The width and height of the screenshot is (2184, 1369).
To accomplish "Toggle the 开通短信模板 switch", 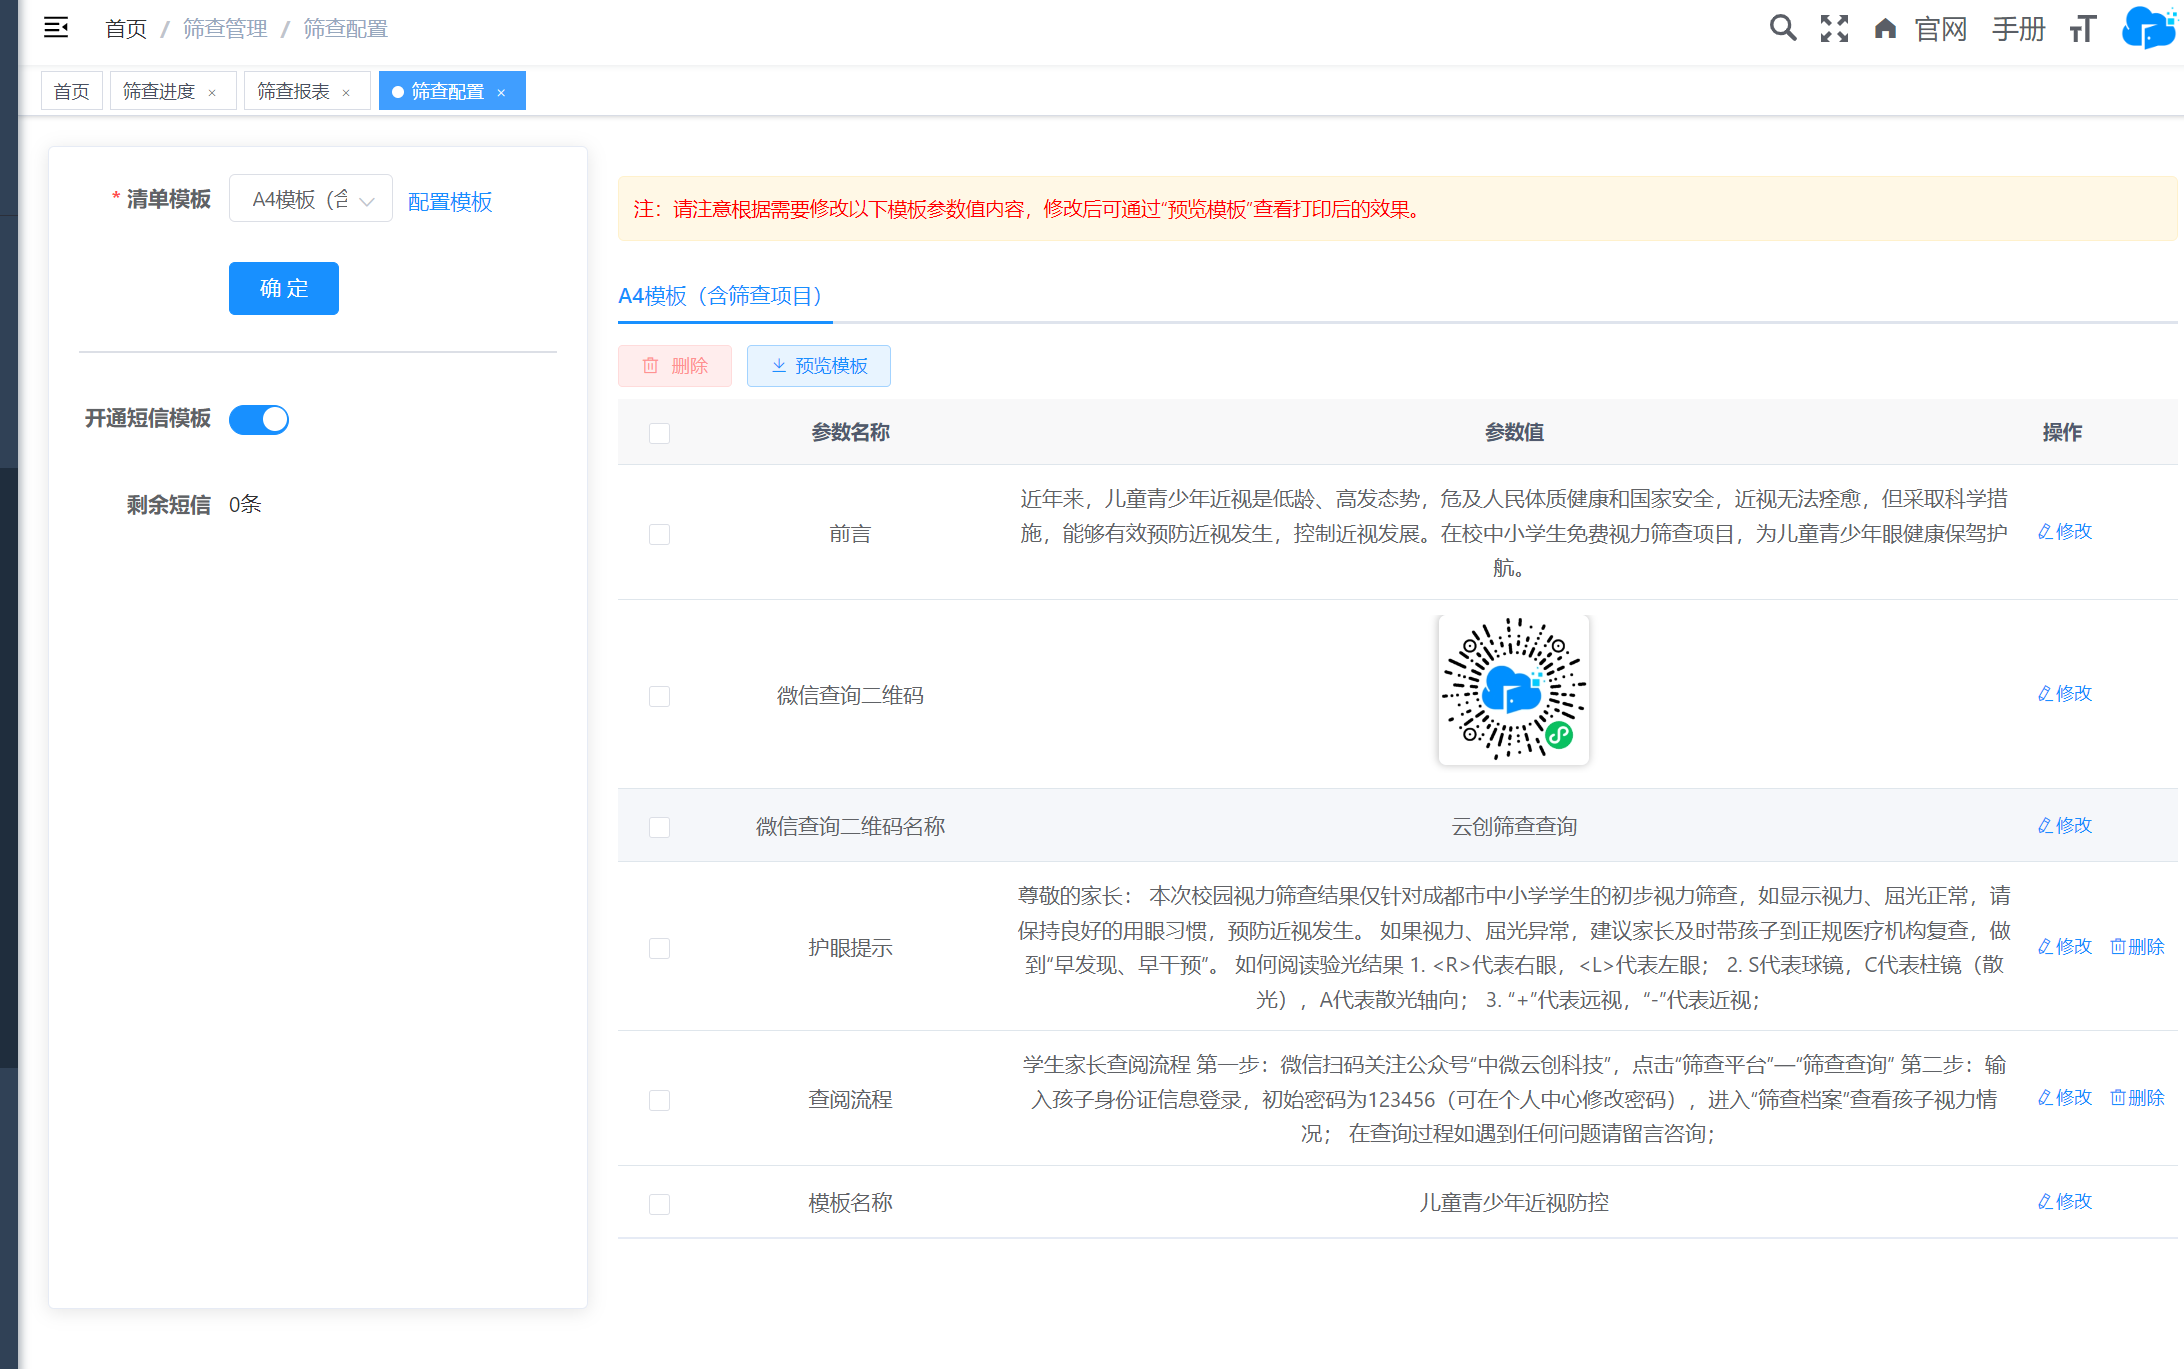I will (x=259, y=420).
